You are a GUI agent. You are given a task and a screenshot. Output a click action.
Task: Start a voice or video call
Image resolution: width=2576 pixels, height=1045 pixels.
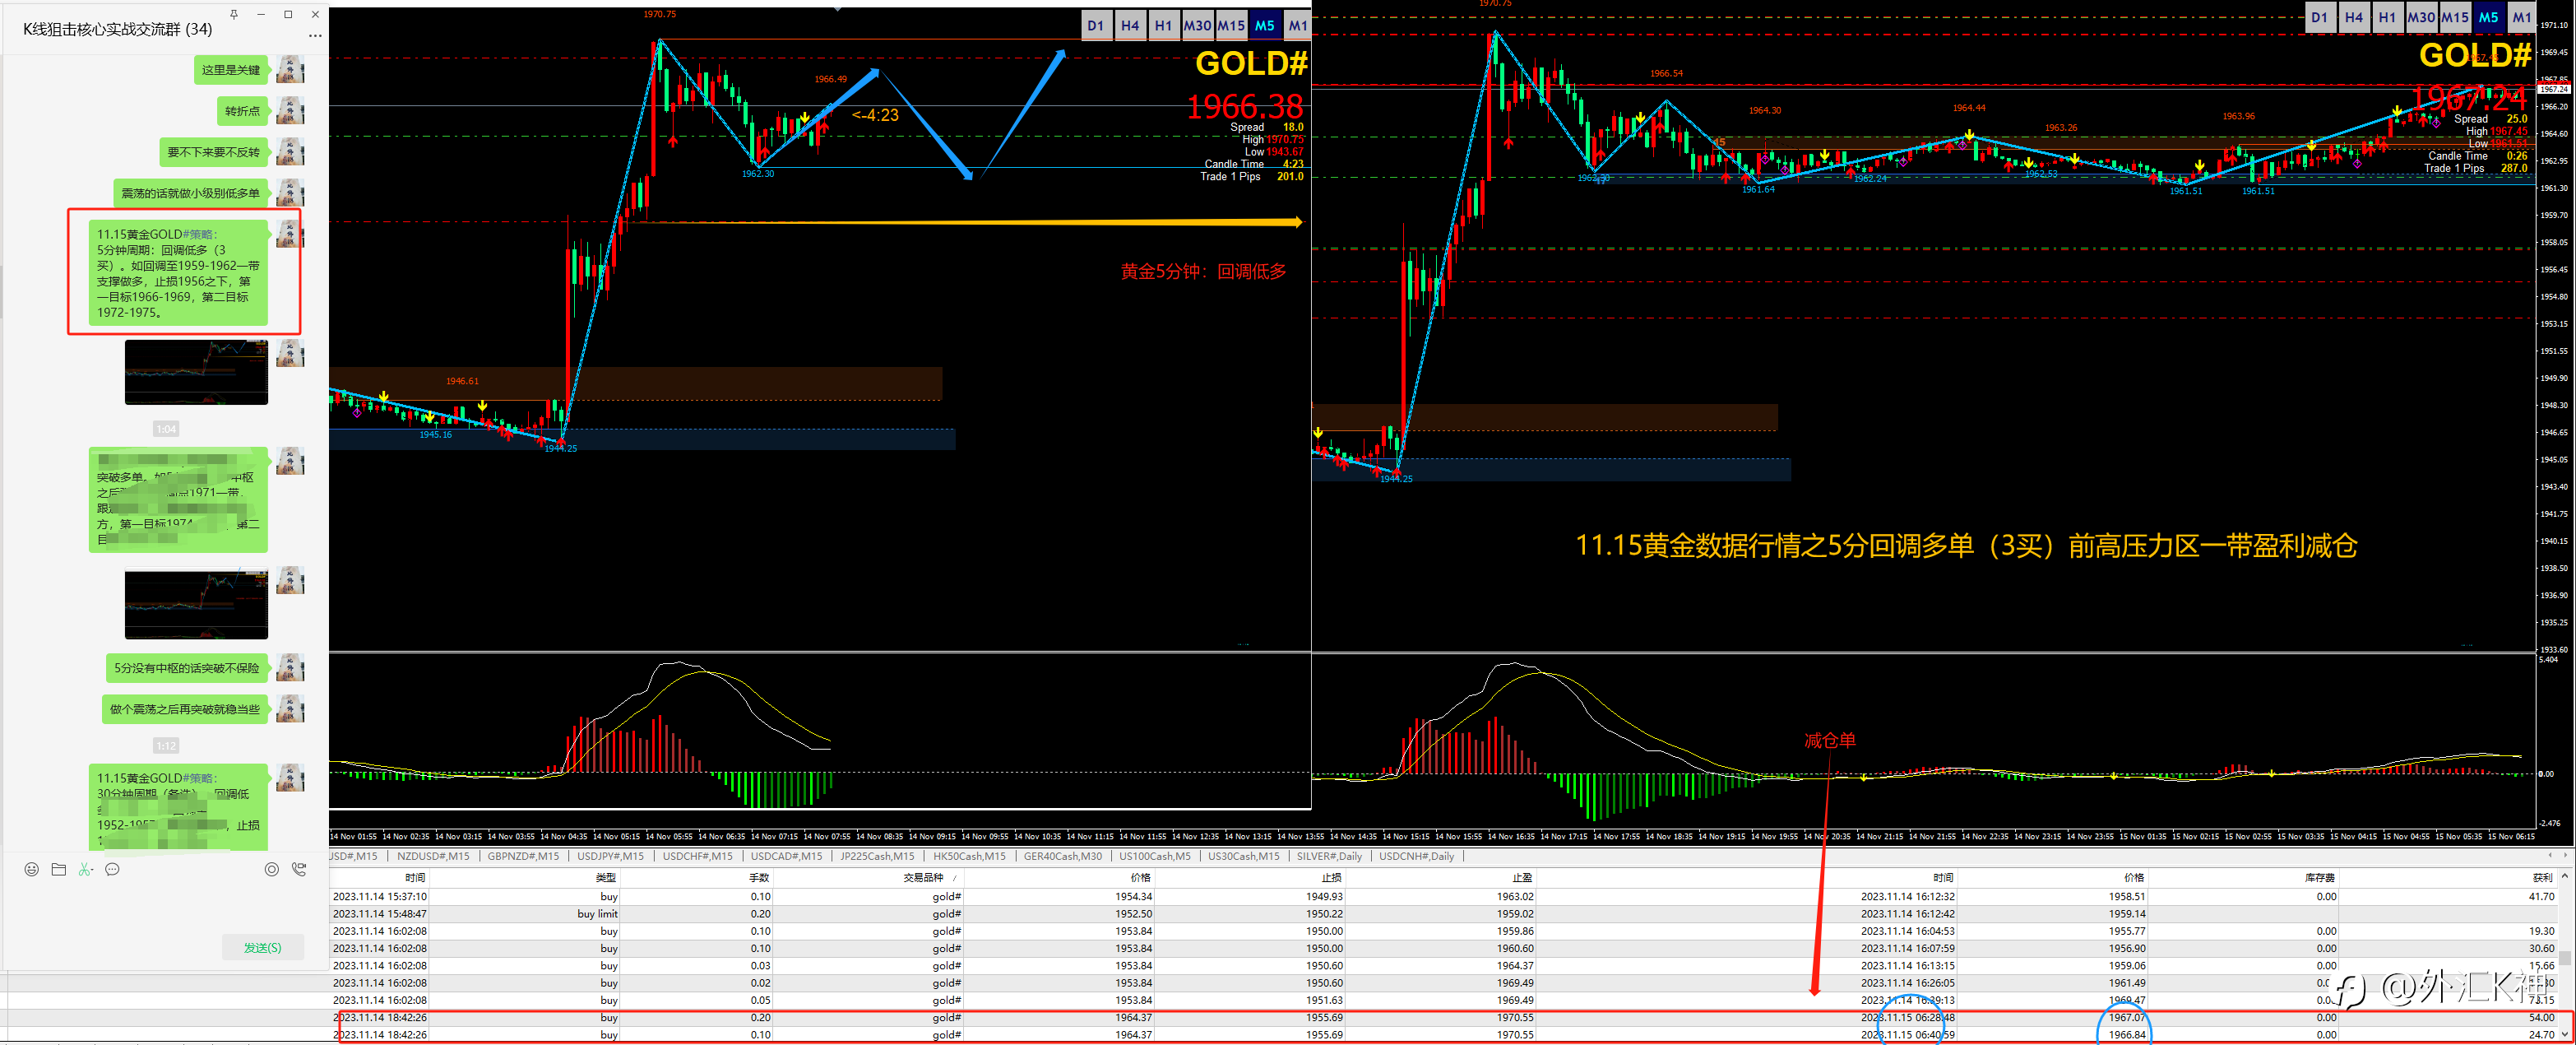pos(299,869)
